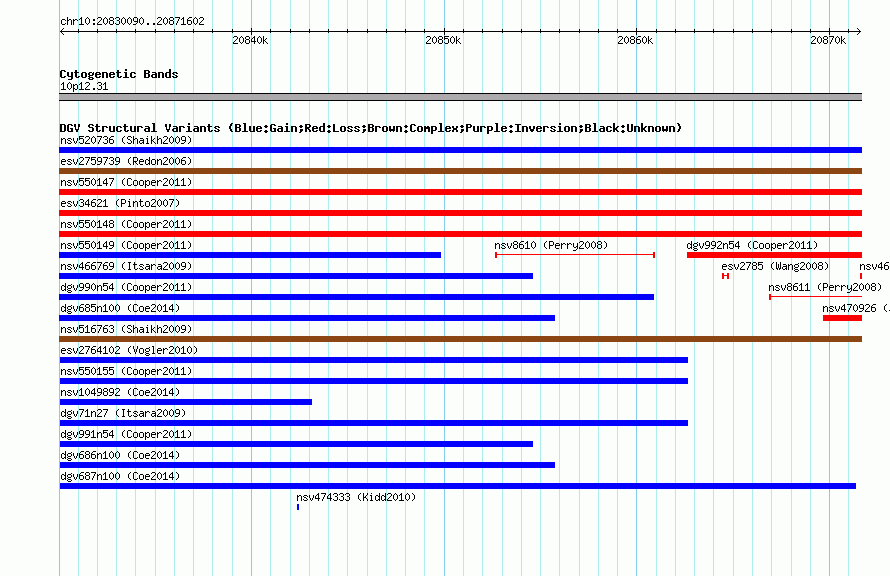Click the brown esv2759739 (Redon2006) bar
This screenshot has width=890, height=576.
pyautogui.click(x=460, y=171)
